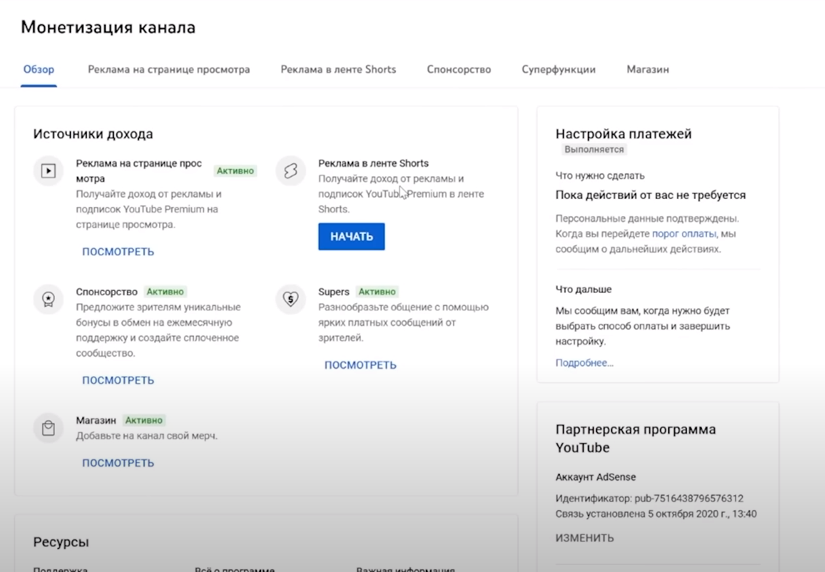Open the Реклама на странице просмотра tab
Viewport: 825px width, 572px height.
coord(169,69)
